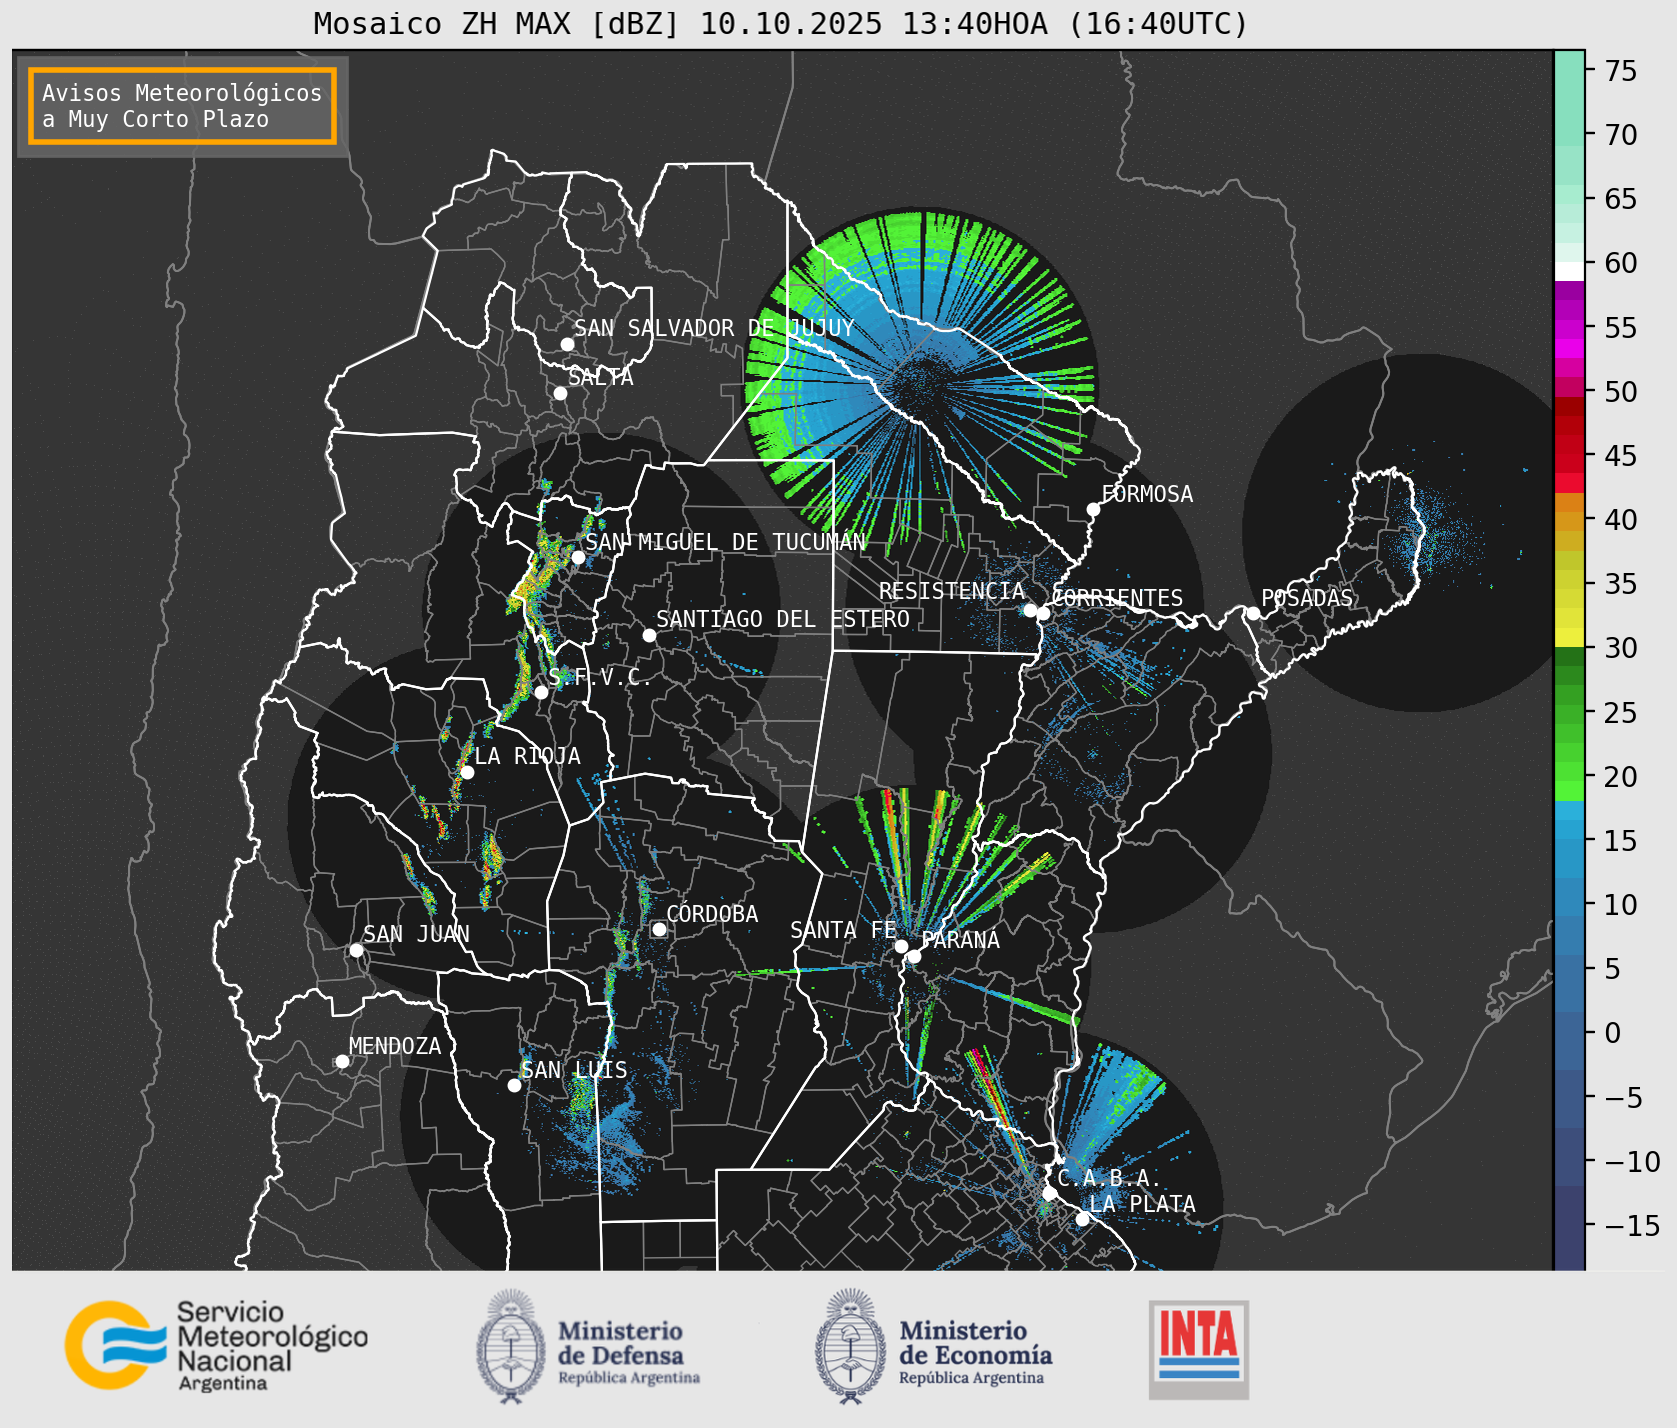Image resolution: width=1677 pixels, height=1428 pixels.
Task: Select the San Luis city marker
Action: pyautogui.click(x=514, y=1085)
